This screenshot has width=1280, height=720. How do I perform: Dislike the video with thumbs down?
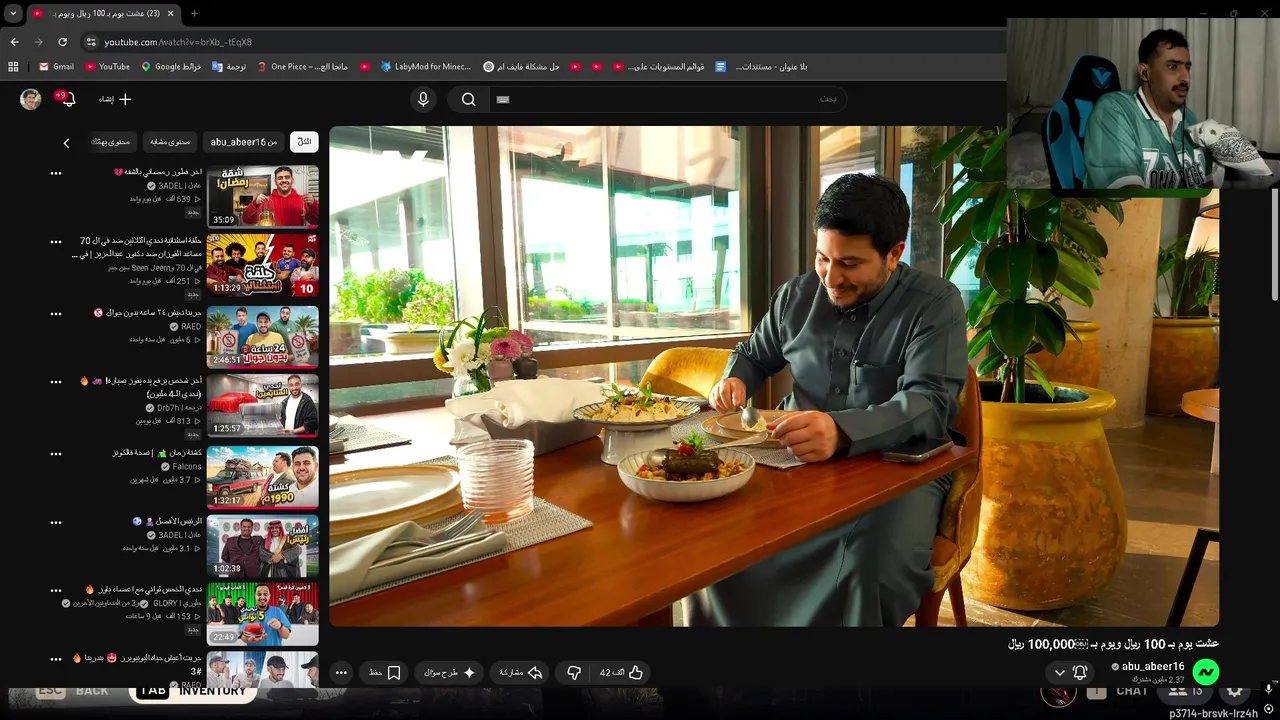(574, 673)
